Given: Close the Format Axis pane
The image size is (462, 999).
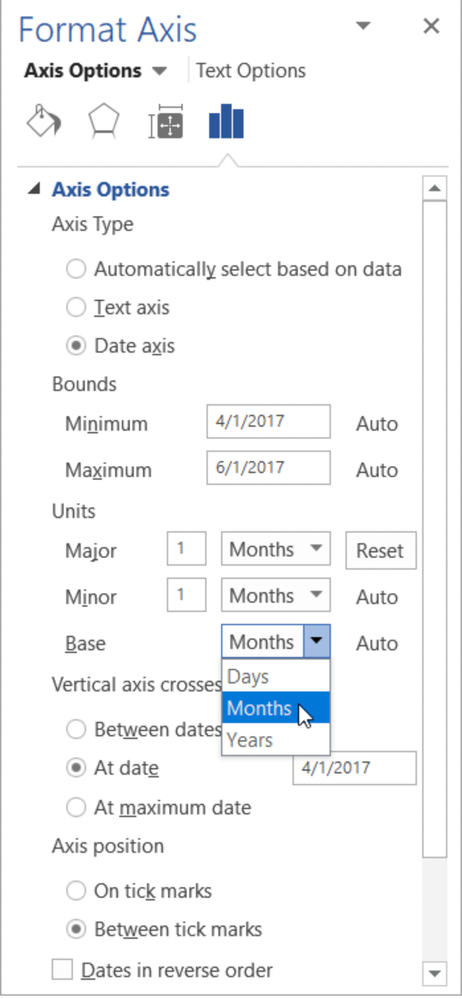Looking at the screenshot, I should coord(431,26).
